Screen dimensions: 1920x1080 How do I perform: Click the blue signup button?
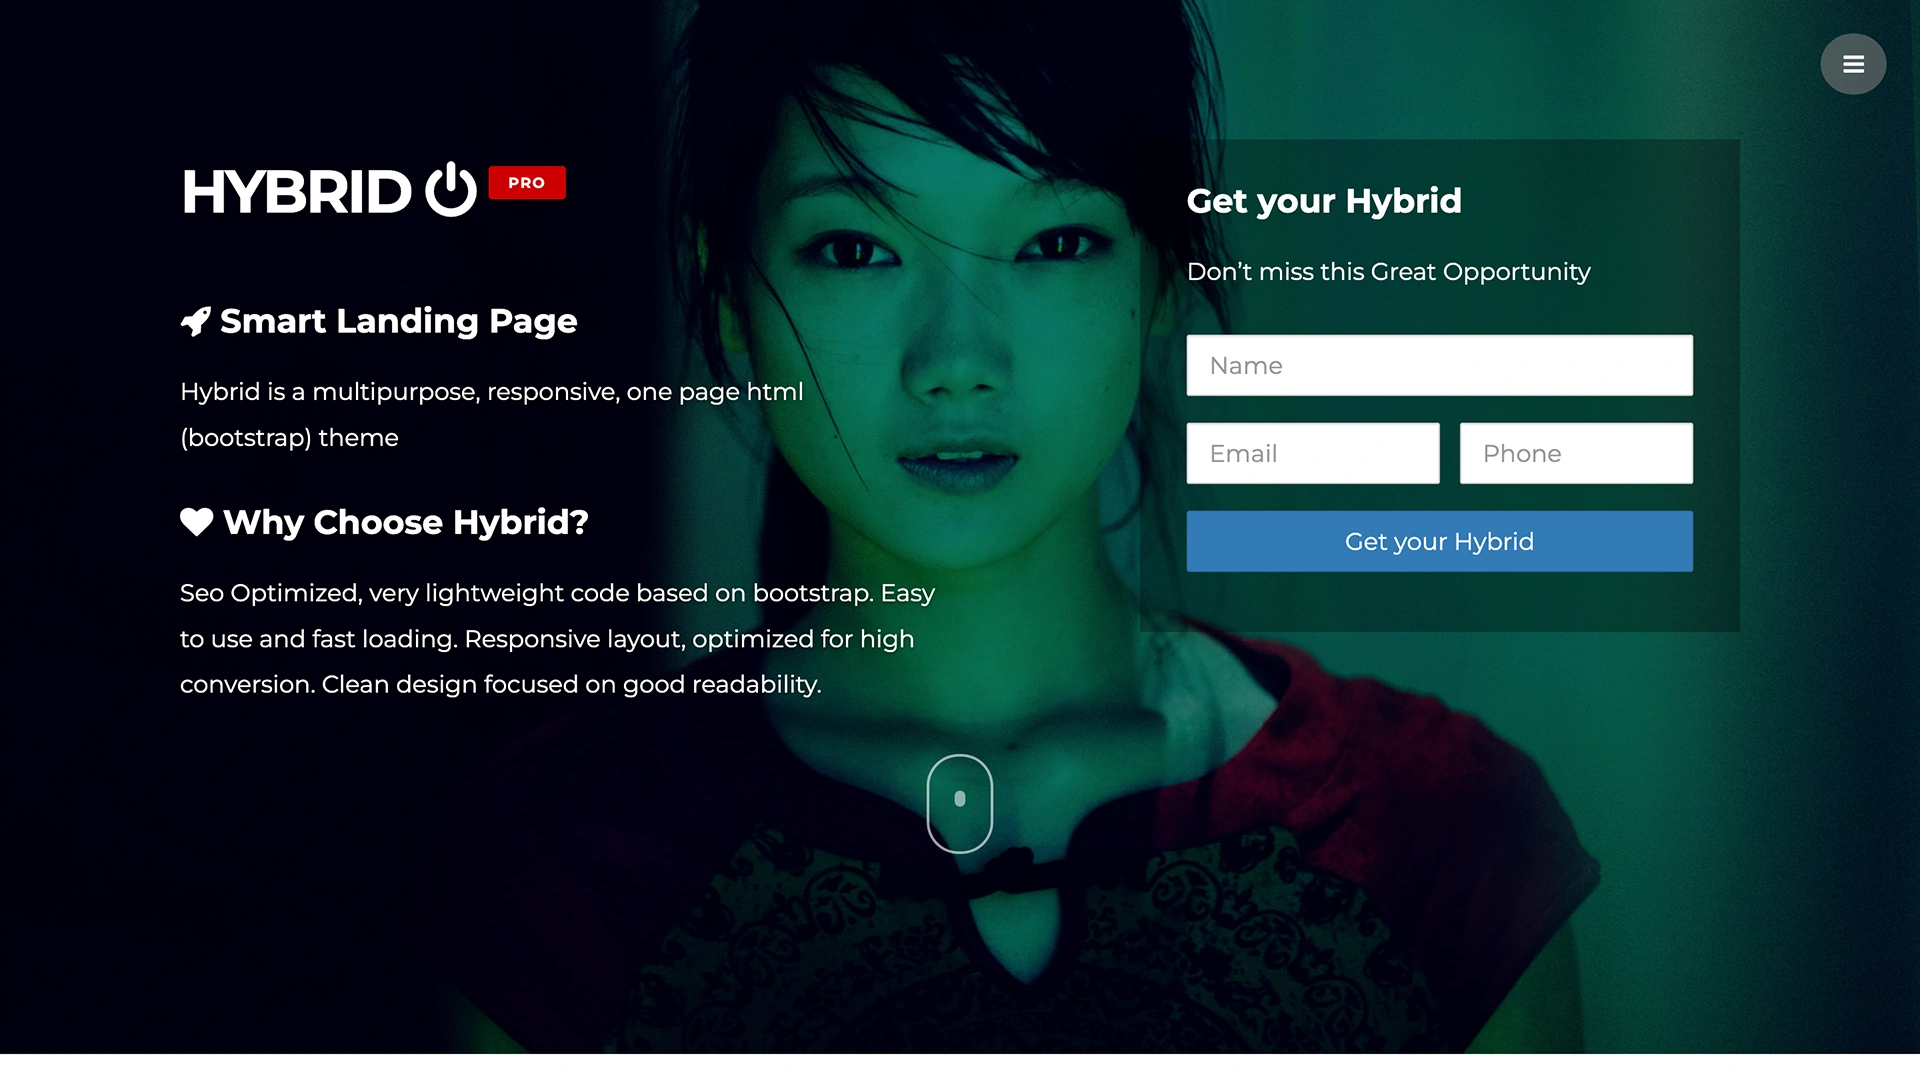coord(1438,541)
